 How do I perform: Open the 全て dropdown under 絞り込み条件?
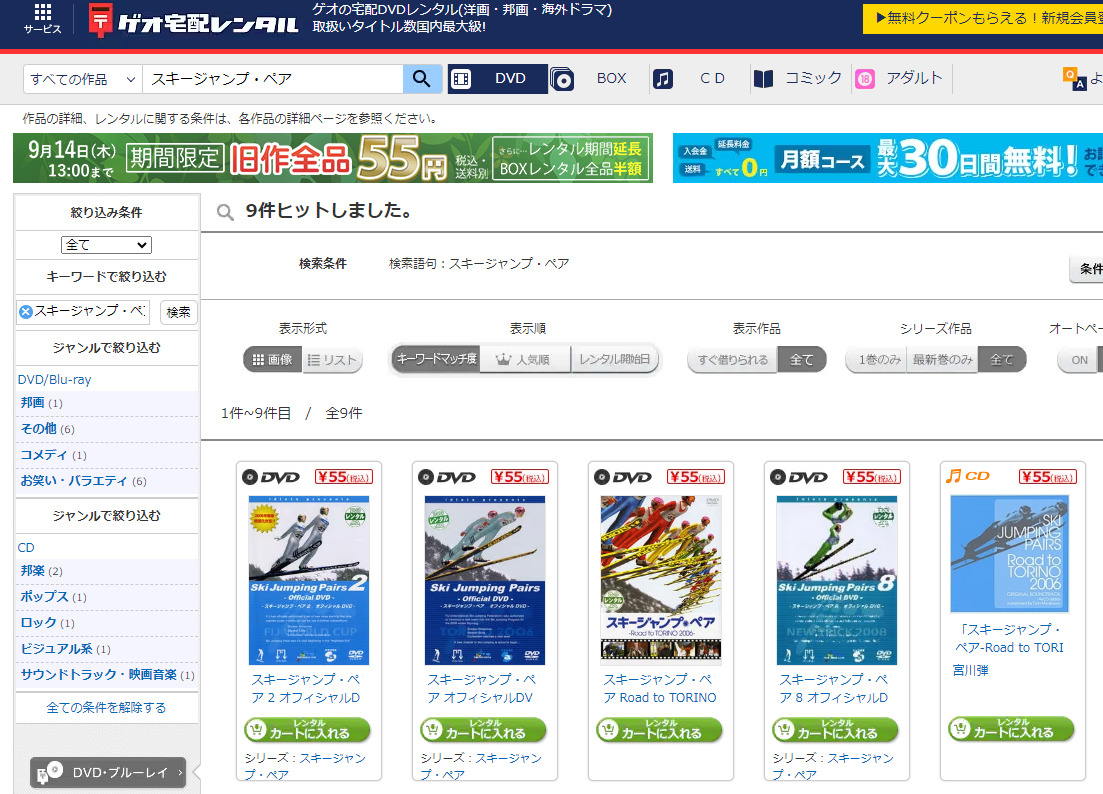(x=106, y=245)
